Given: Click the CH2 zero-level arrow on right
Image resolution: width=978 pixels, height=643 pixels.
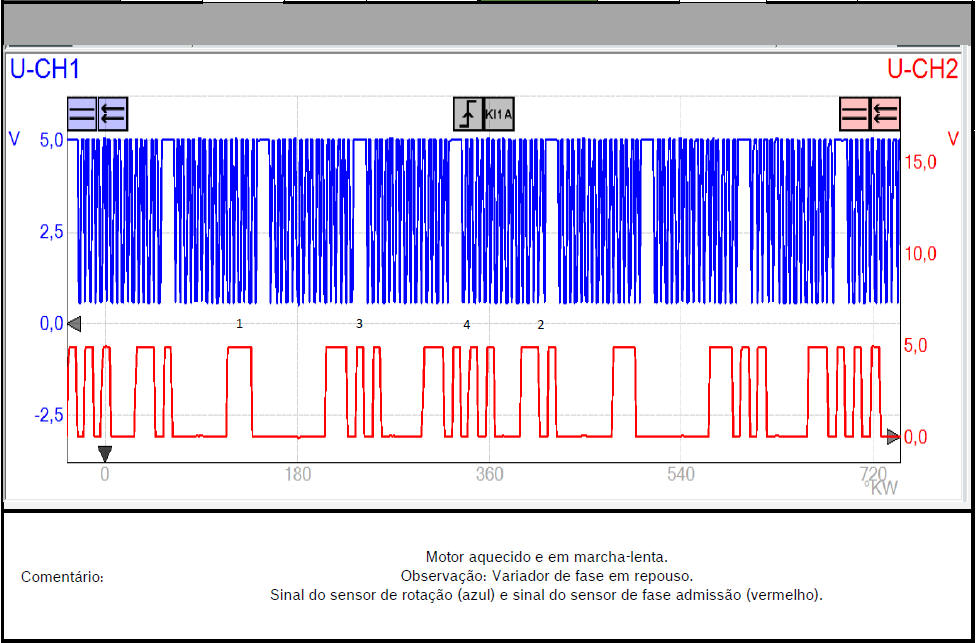Looking at the screenshot, I should click(893, 436).
